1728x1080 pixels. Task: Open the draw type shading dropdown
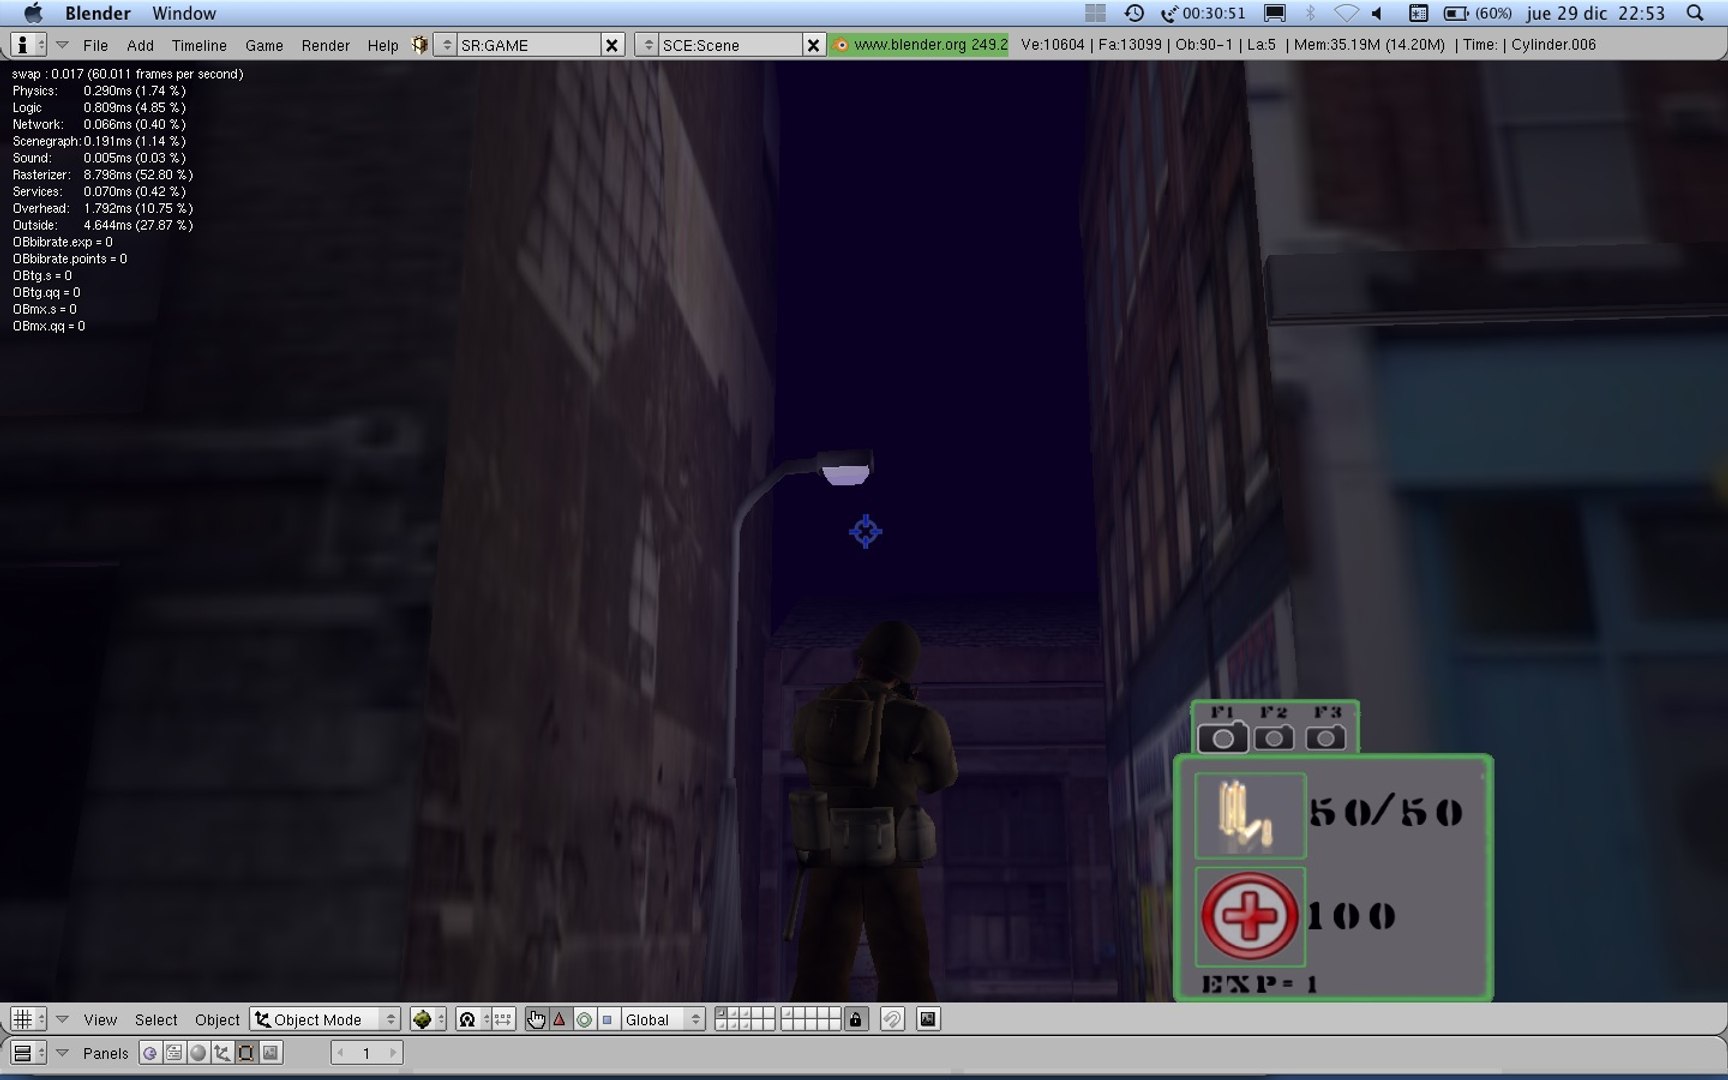[428, 1019]
